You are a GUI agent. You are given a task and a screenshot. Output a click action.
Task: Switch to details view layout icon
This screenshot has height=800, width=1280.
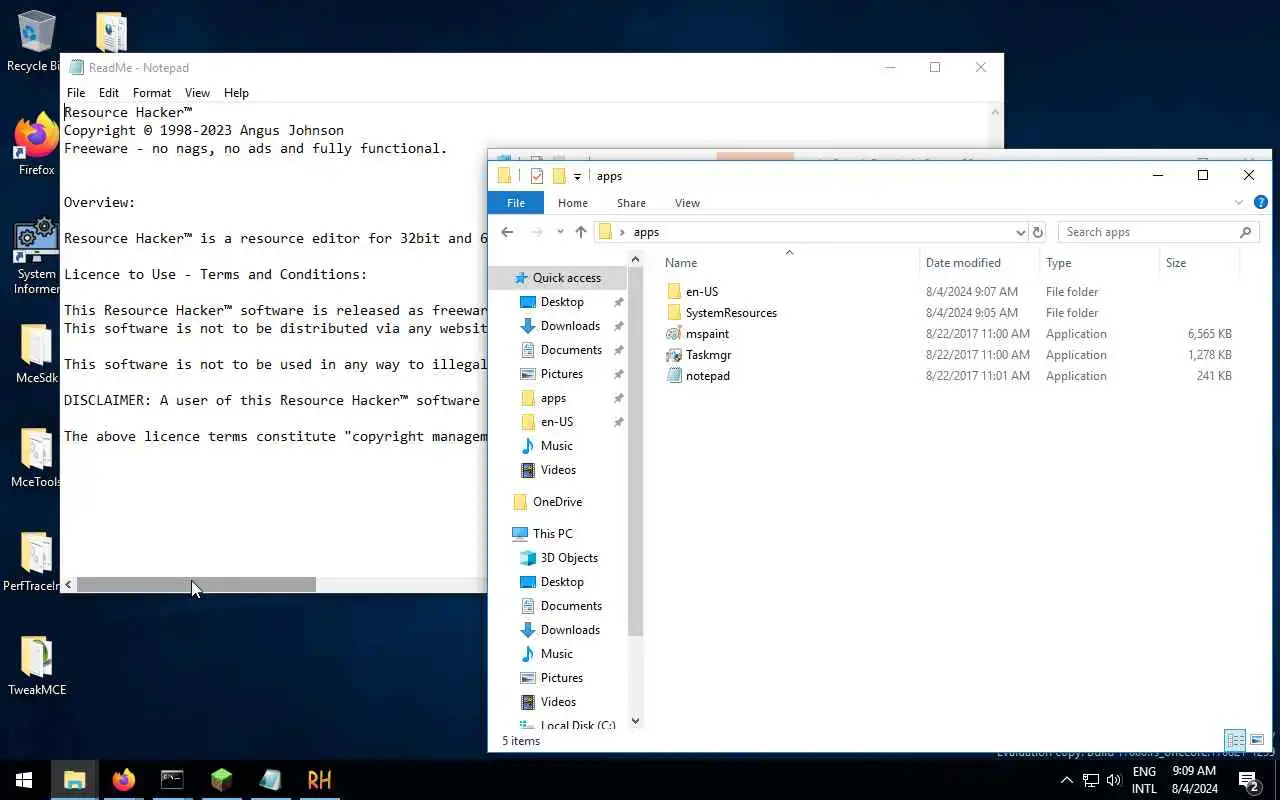[1235, 740]
